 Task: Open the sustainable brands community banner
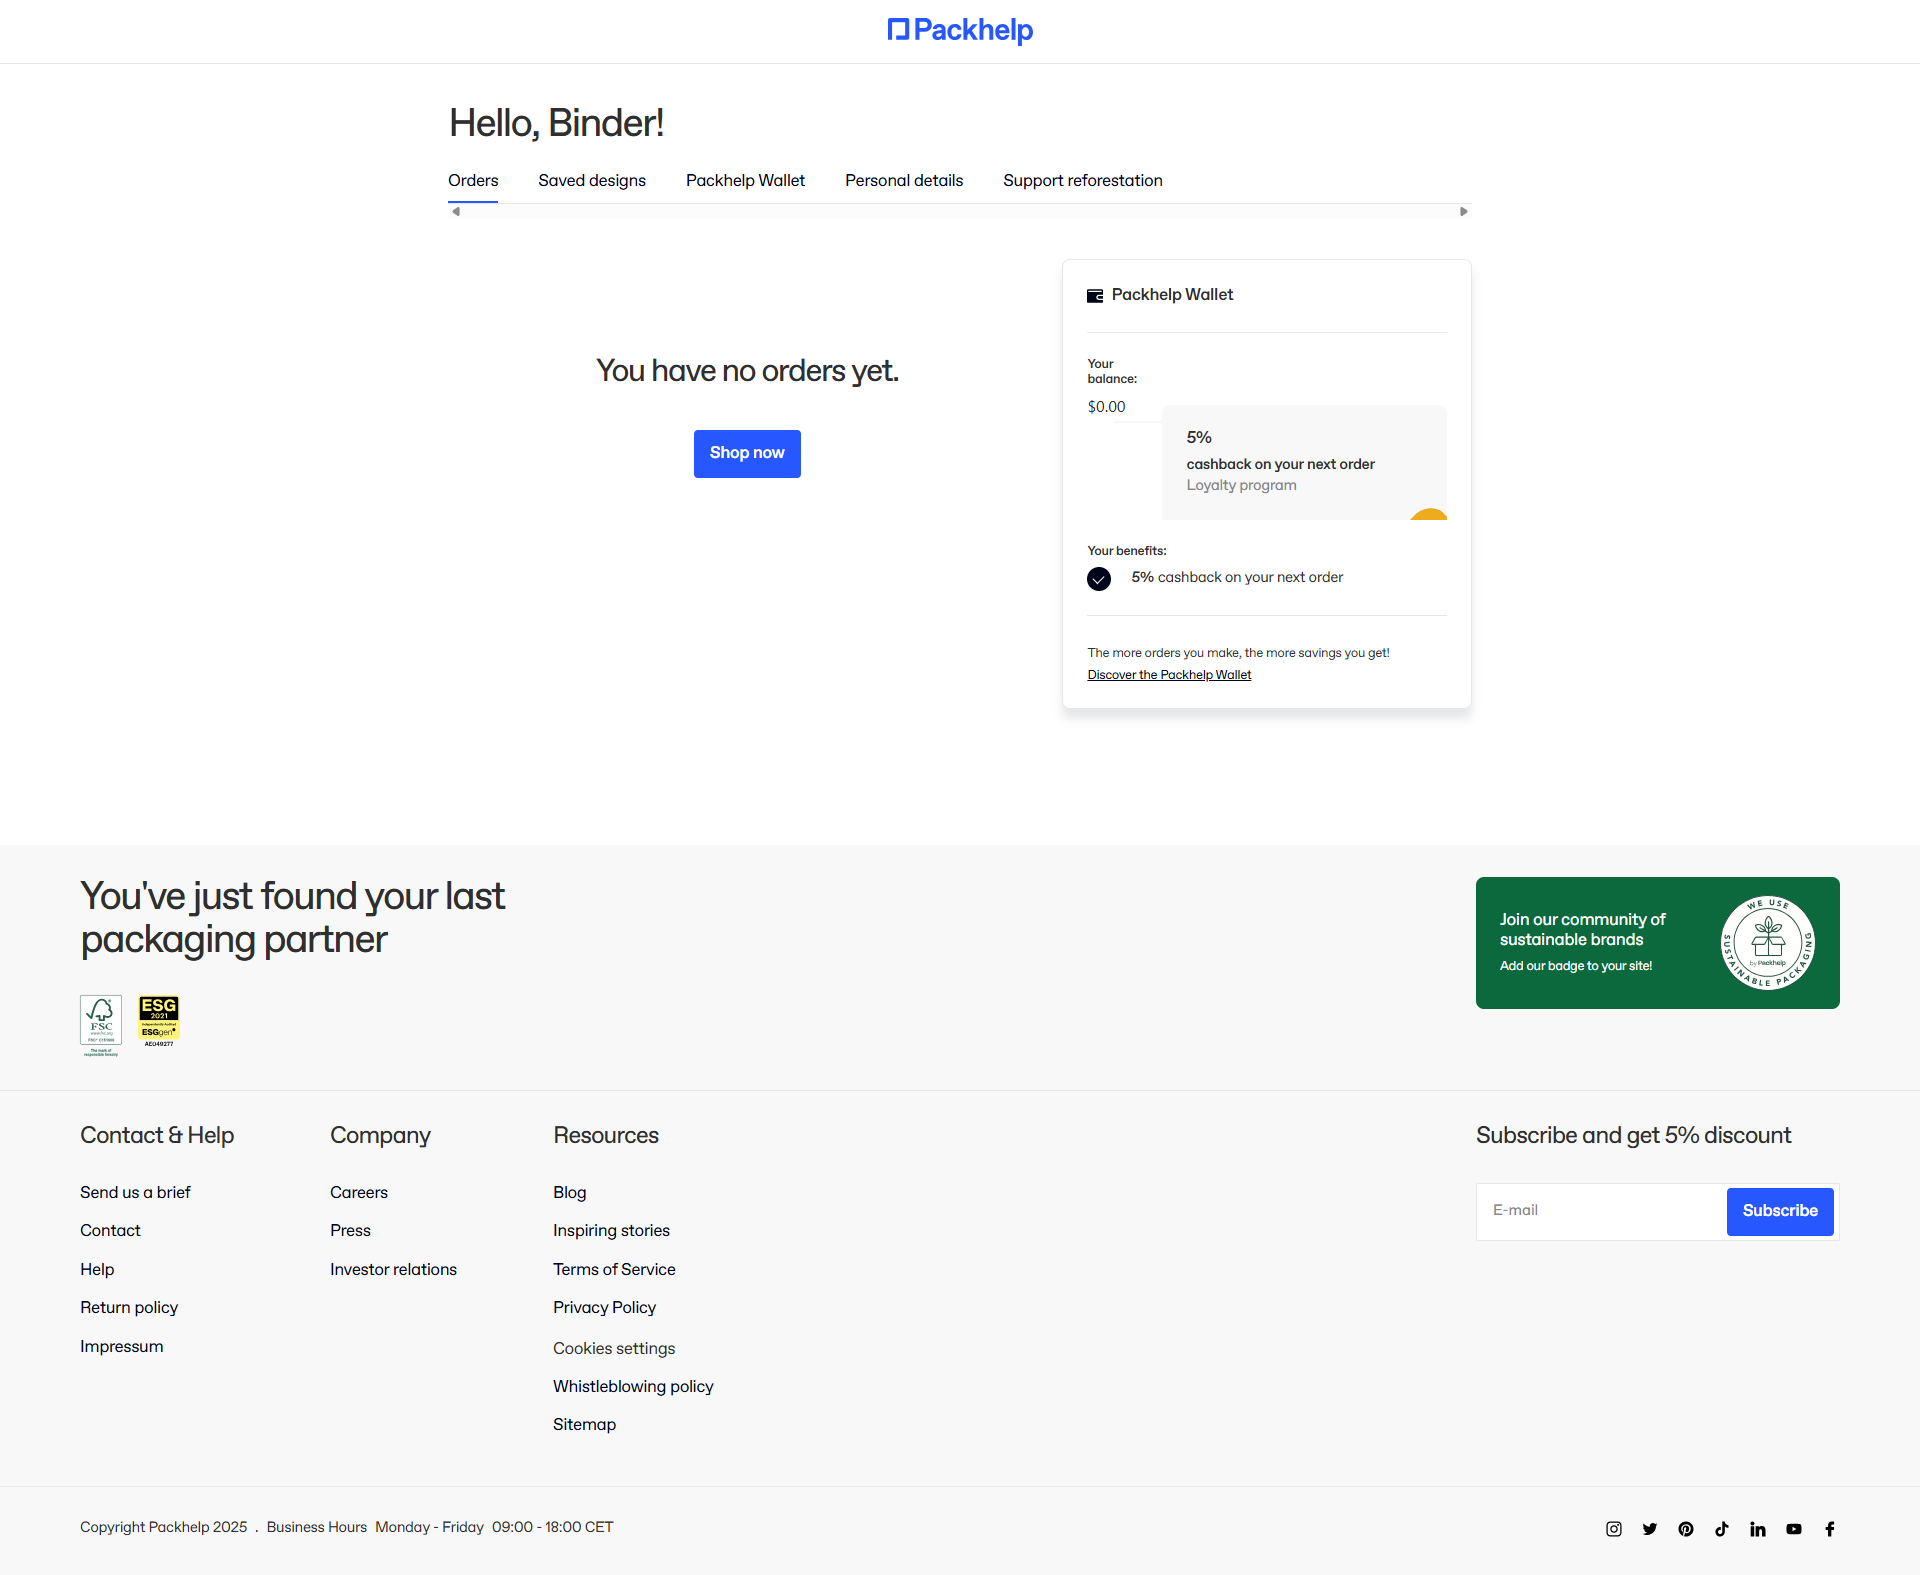1657,943
